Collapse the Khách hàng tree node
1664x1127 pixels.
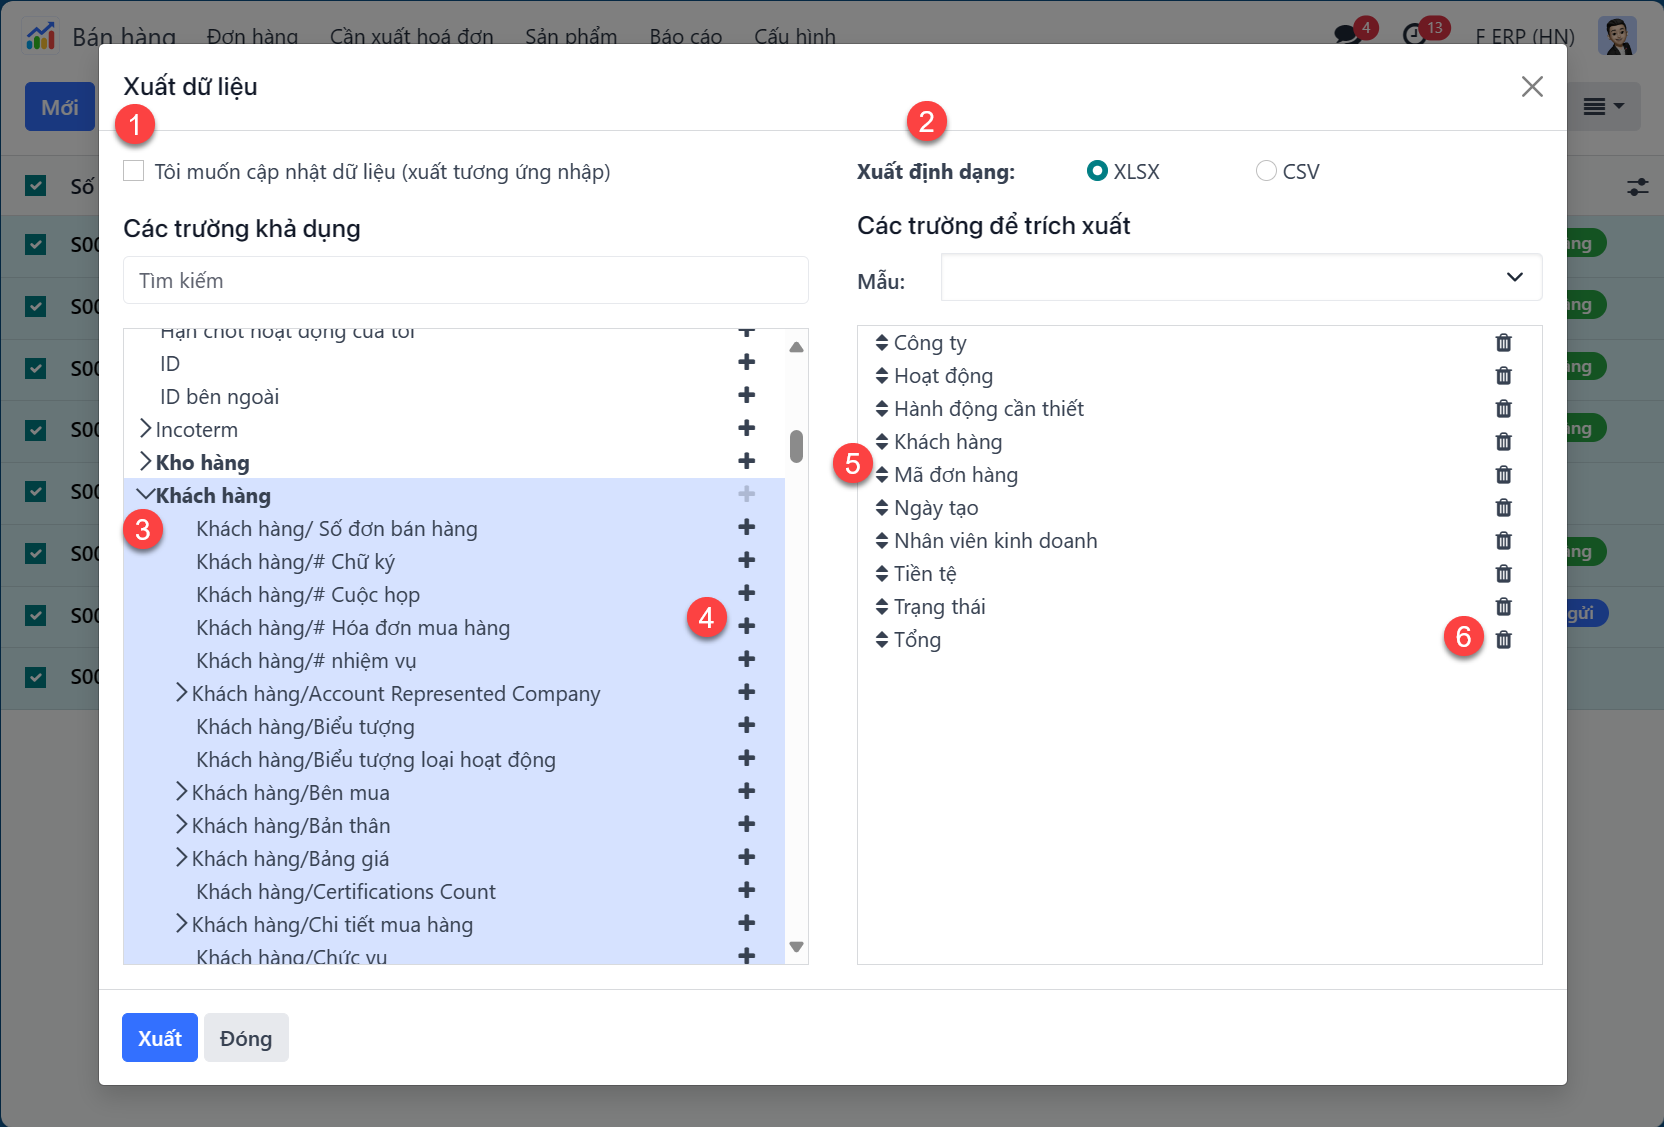click(145, 495)
